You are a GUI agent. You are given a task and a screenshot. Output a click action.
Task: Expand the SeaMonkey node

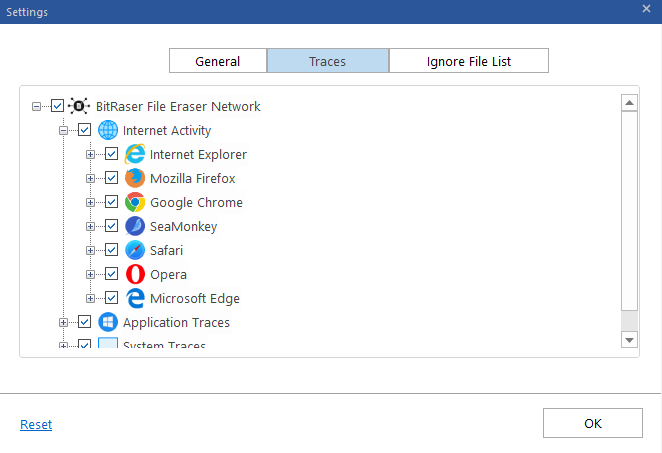pos(90,227)
